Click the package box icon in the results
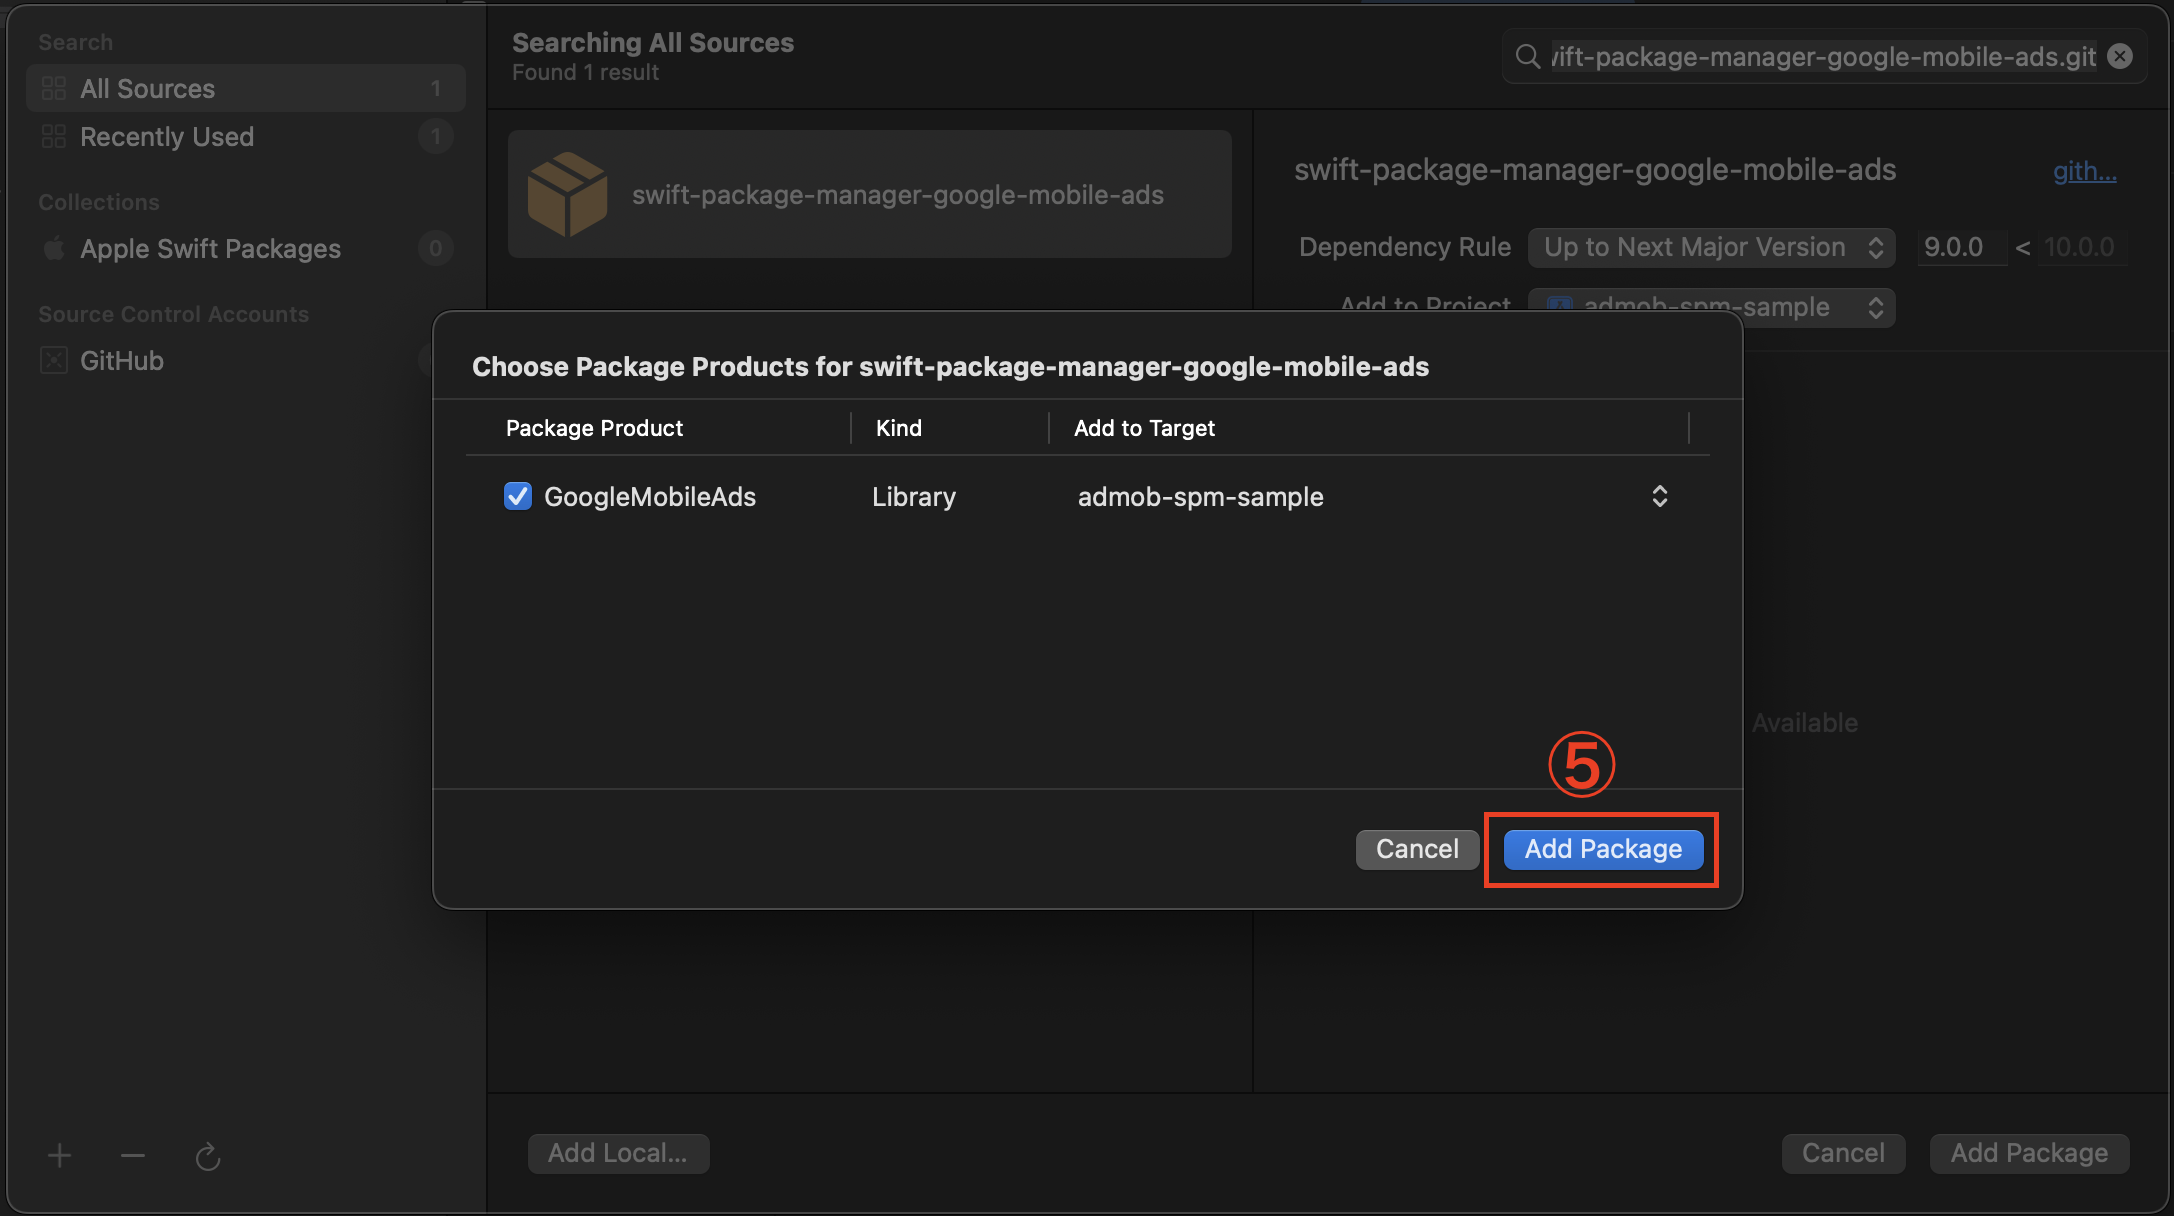The height and width of the screenshot is (1216, 2174). [567, 194]
